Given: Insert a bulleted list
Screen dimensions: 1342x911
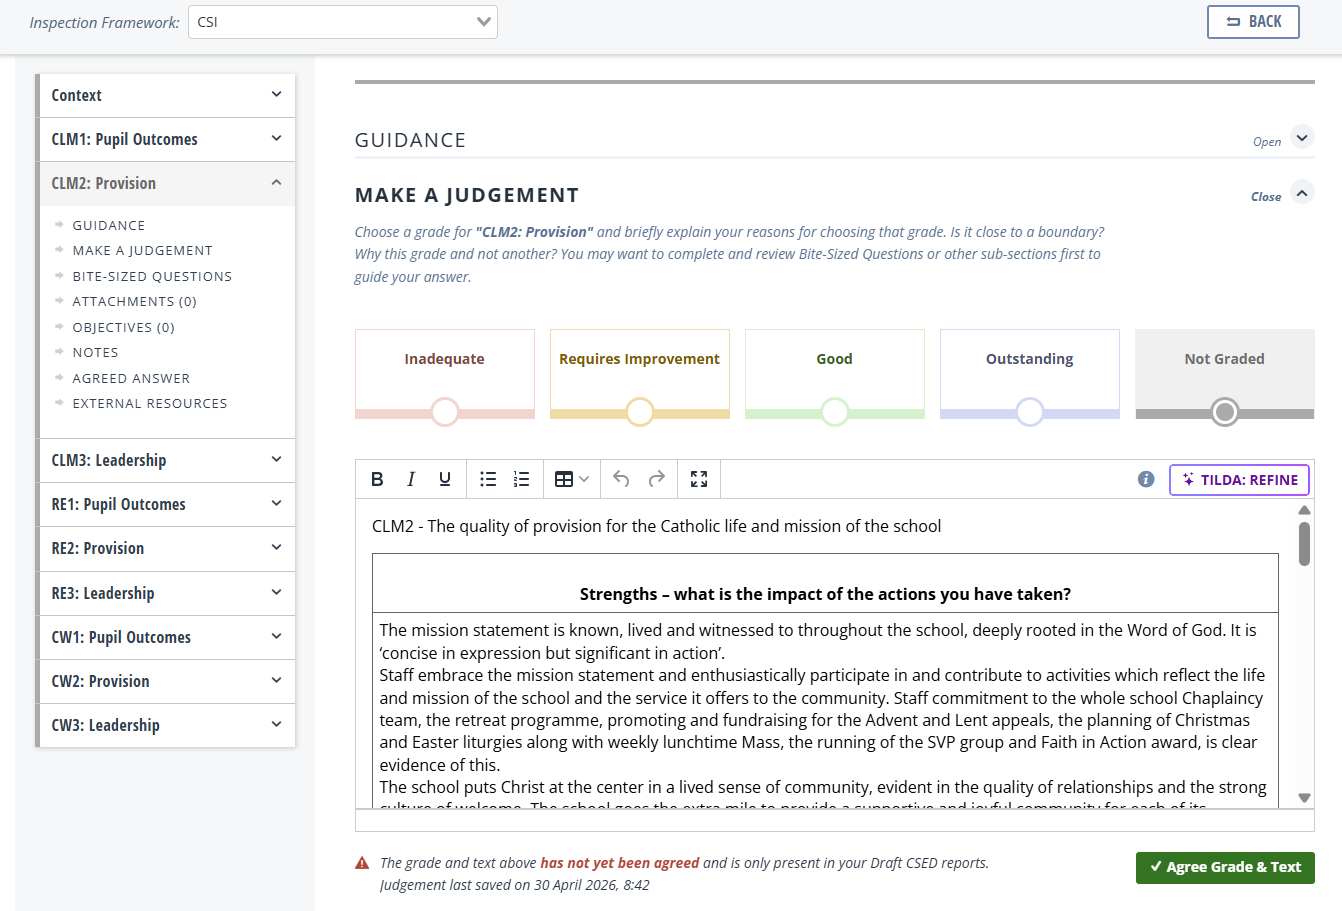Looking at the screenshot, I should [x=488, y=479].
